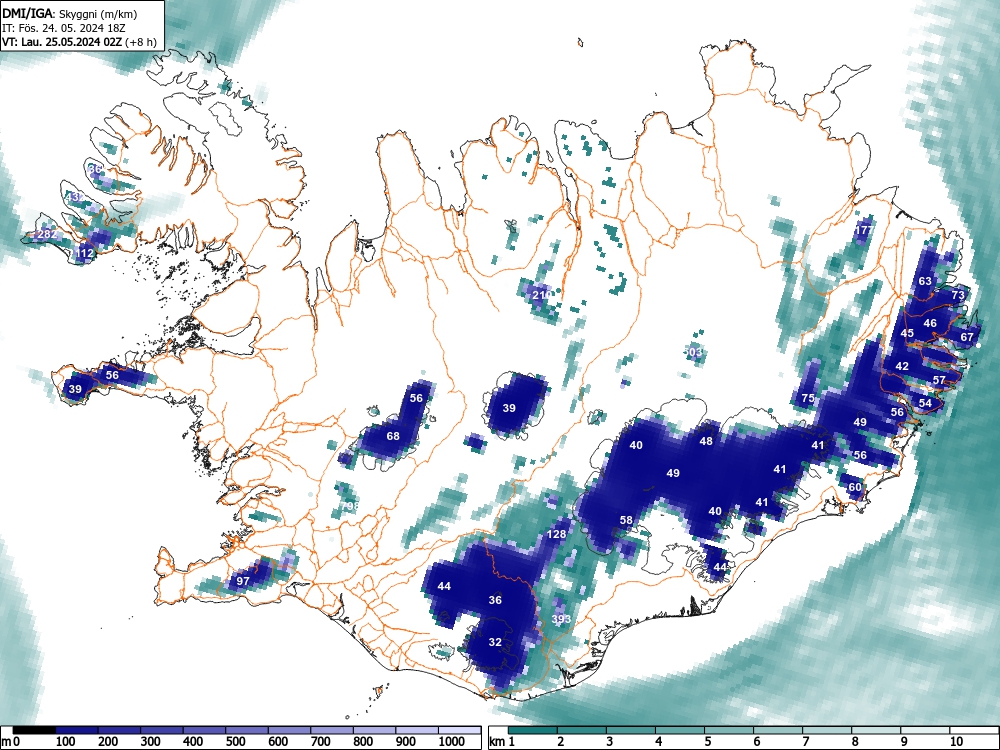Viewport: 1000px width, 750px height.
Task: Click the "7" label on the kilometre scale
Action: 805,741
